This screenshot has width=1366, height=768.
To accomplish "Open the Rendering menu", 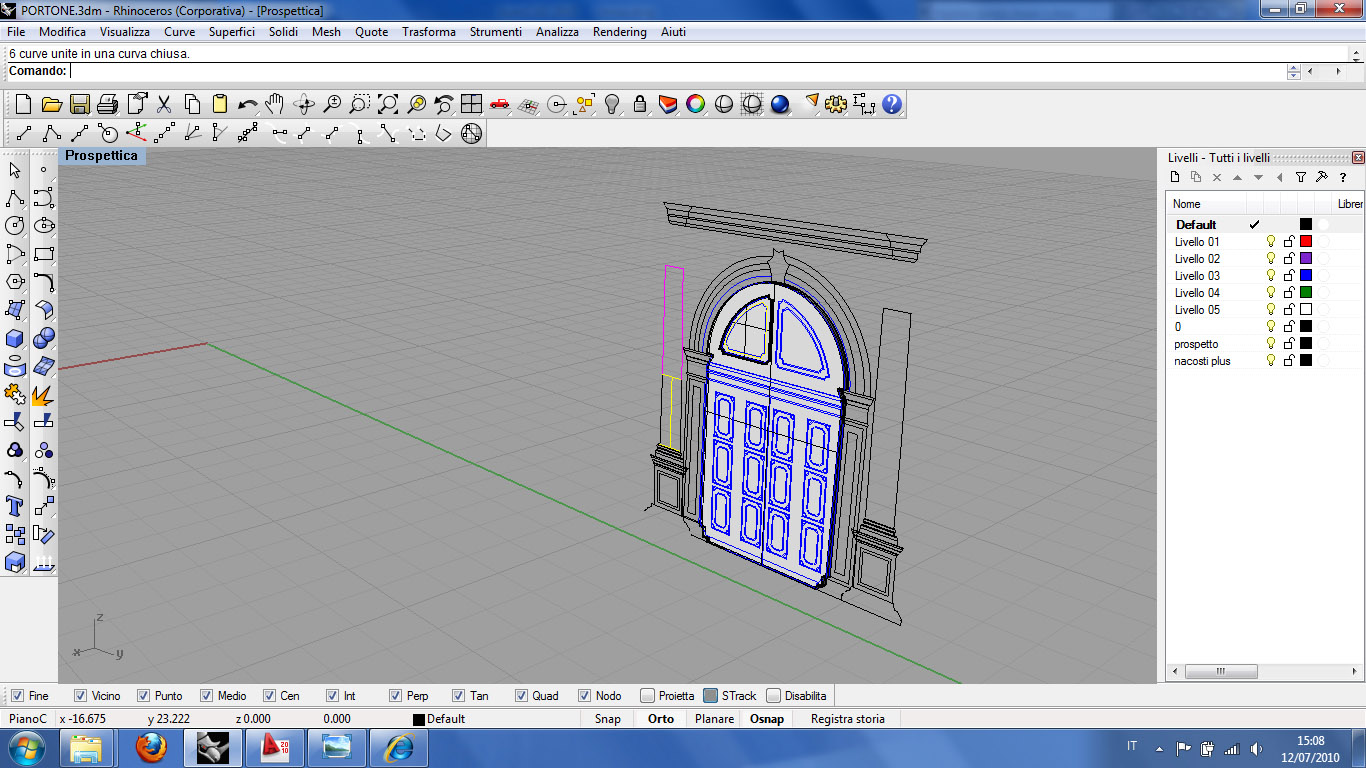I will (x=620, y=32).
